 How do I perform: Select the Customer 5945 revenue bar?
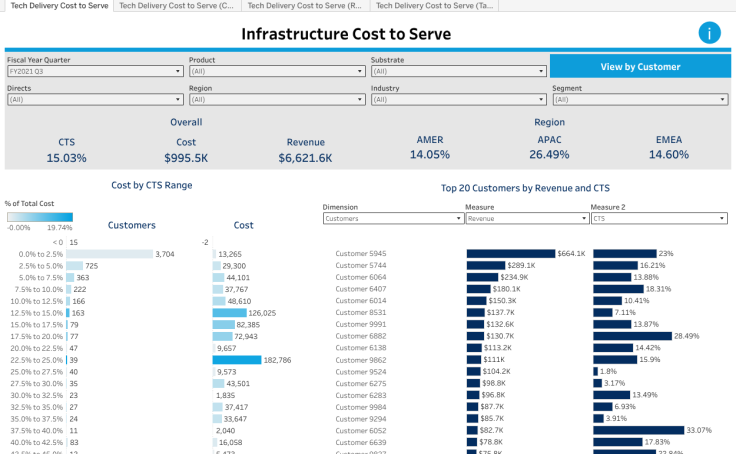click(x=511, y=254)
